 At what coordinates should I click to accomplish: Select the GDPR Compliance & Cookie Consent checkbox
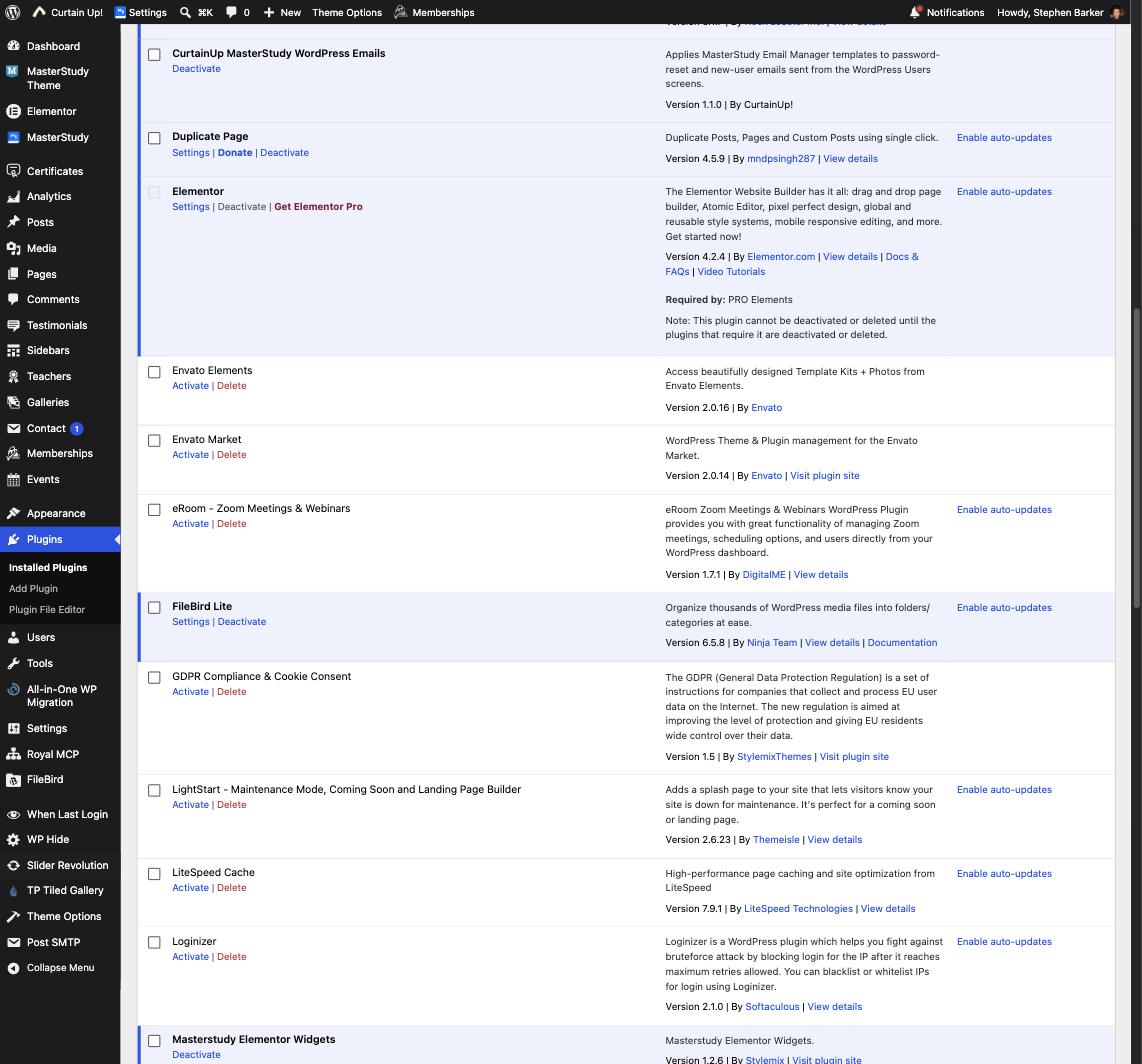154,677
